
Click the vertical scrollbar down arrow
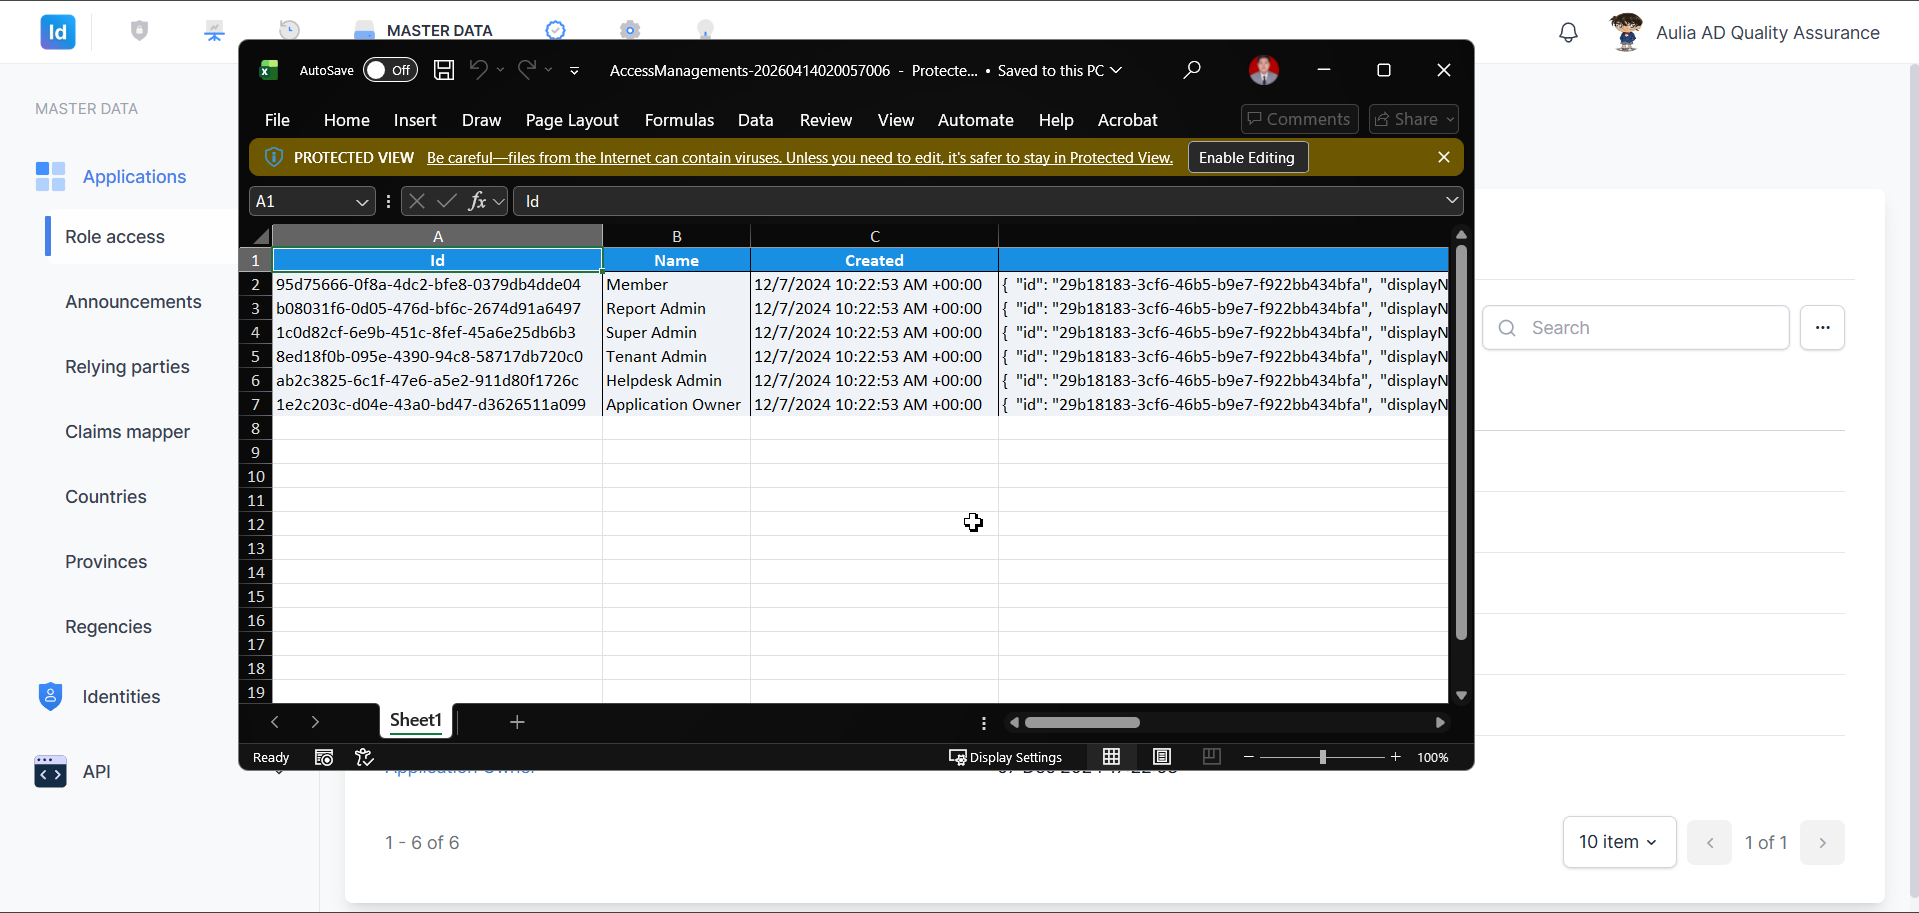[x=1461, y=695]
